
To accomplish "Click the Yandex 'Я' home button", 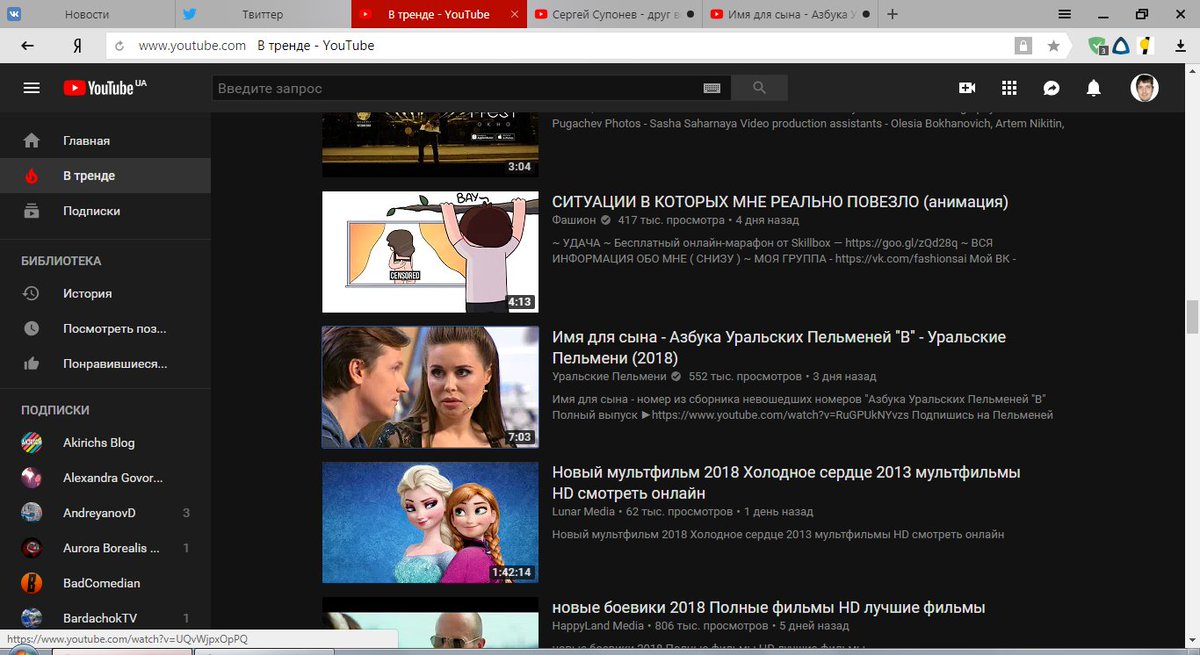I will coord(77,46).
